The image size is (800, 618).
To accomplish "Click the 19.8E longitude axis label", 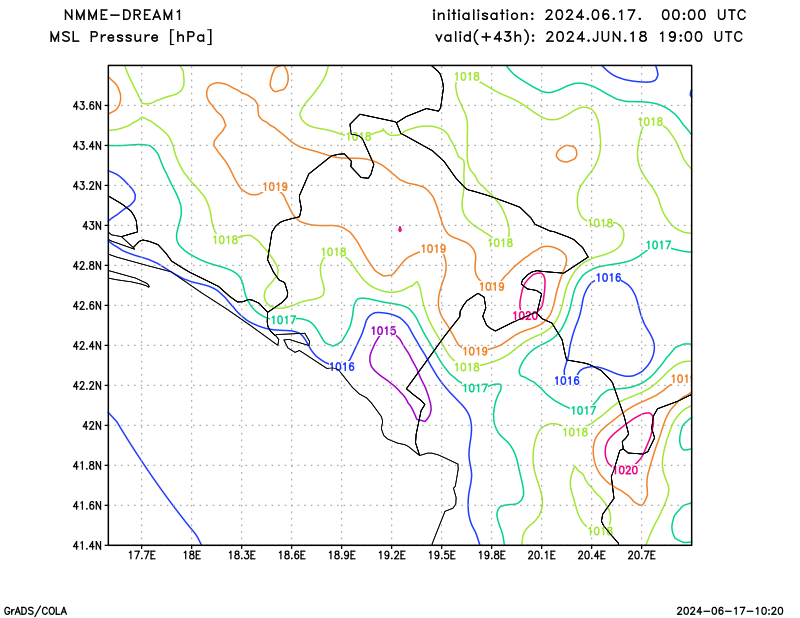I will tap(491, 555).
